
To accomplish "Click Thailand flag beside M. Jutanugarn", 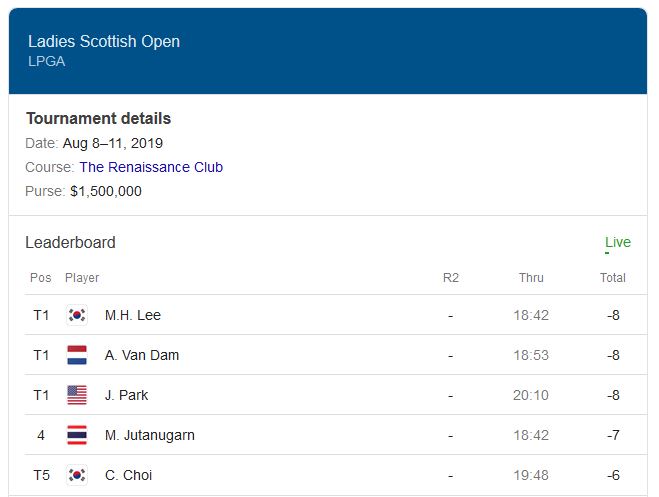I will (x=77, y=435).
